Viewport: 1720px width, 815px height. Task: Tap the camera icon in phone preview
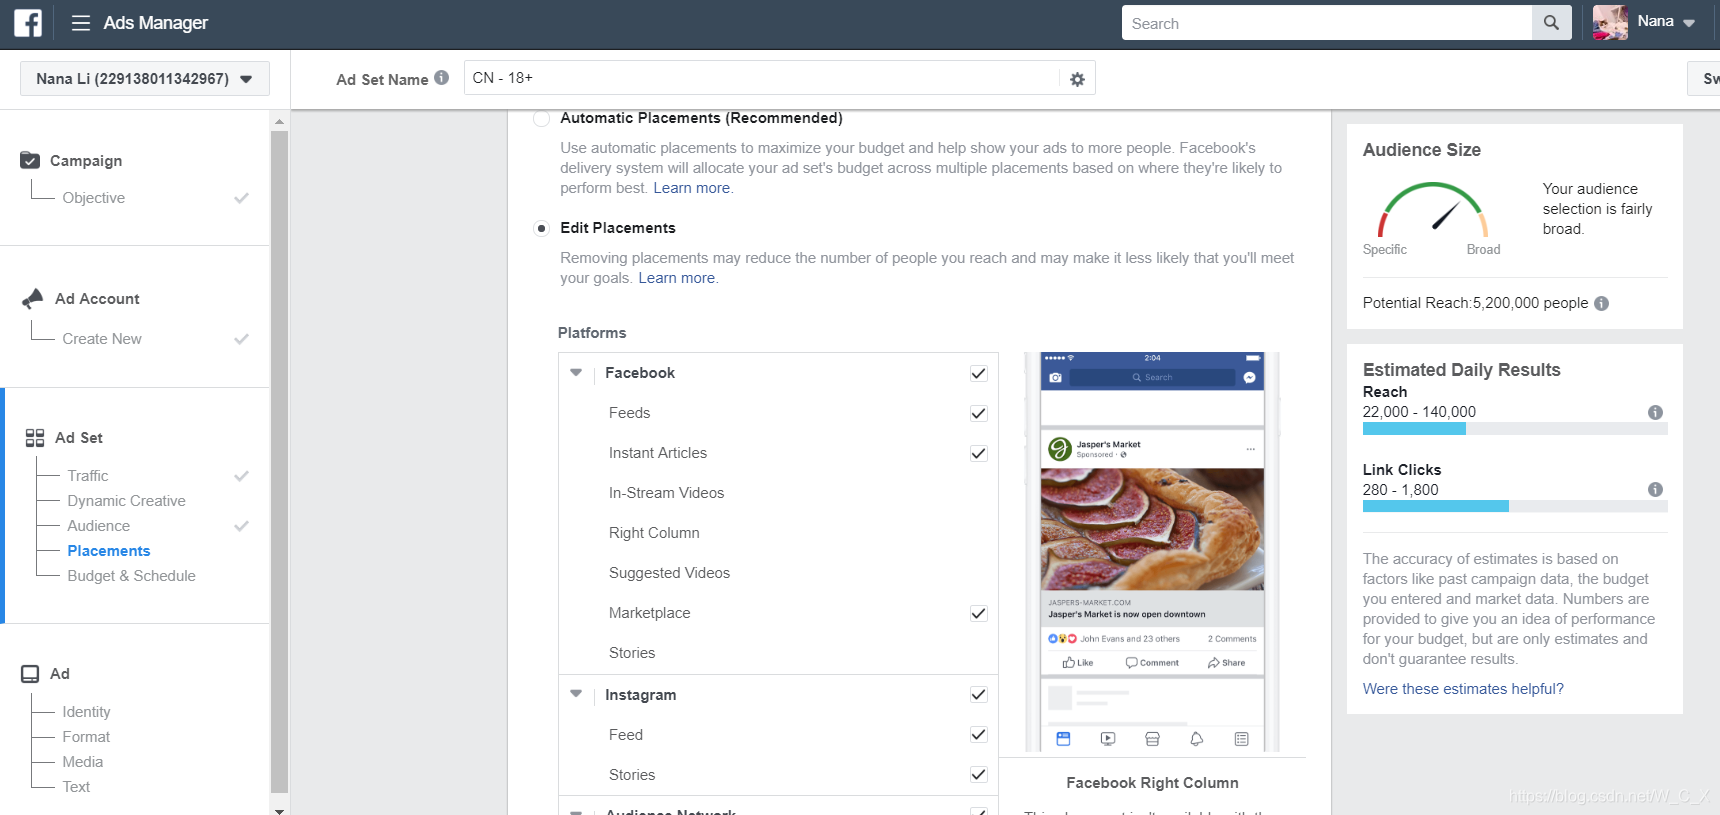point(1055,377)
